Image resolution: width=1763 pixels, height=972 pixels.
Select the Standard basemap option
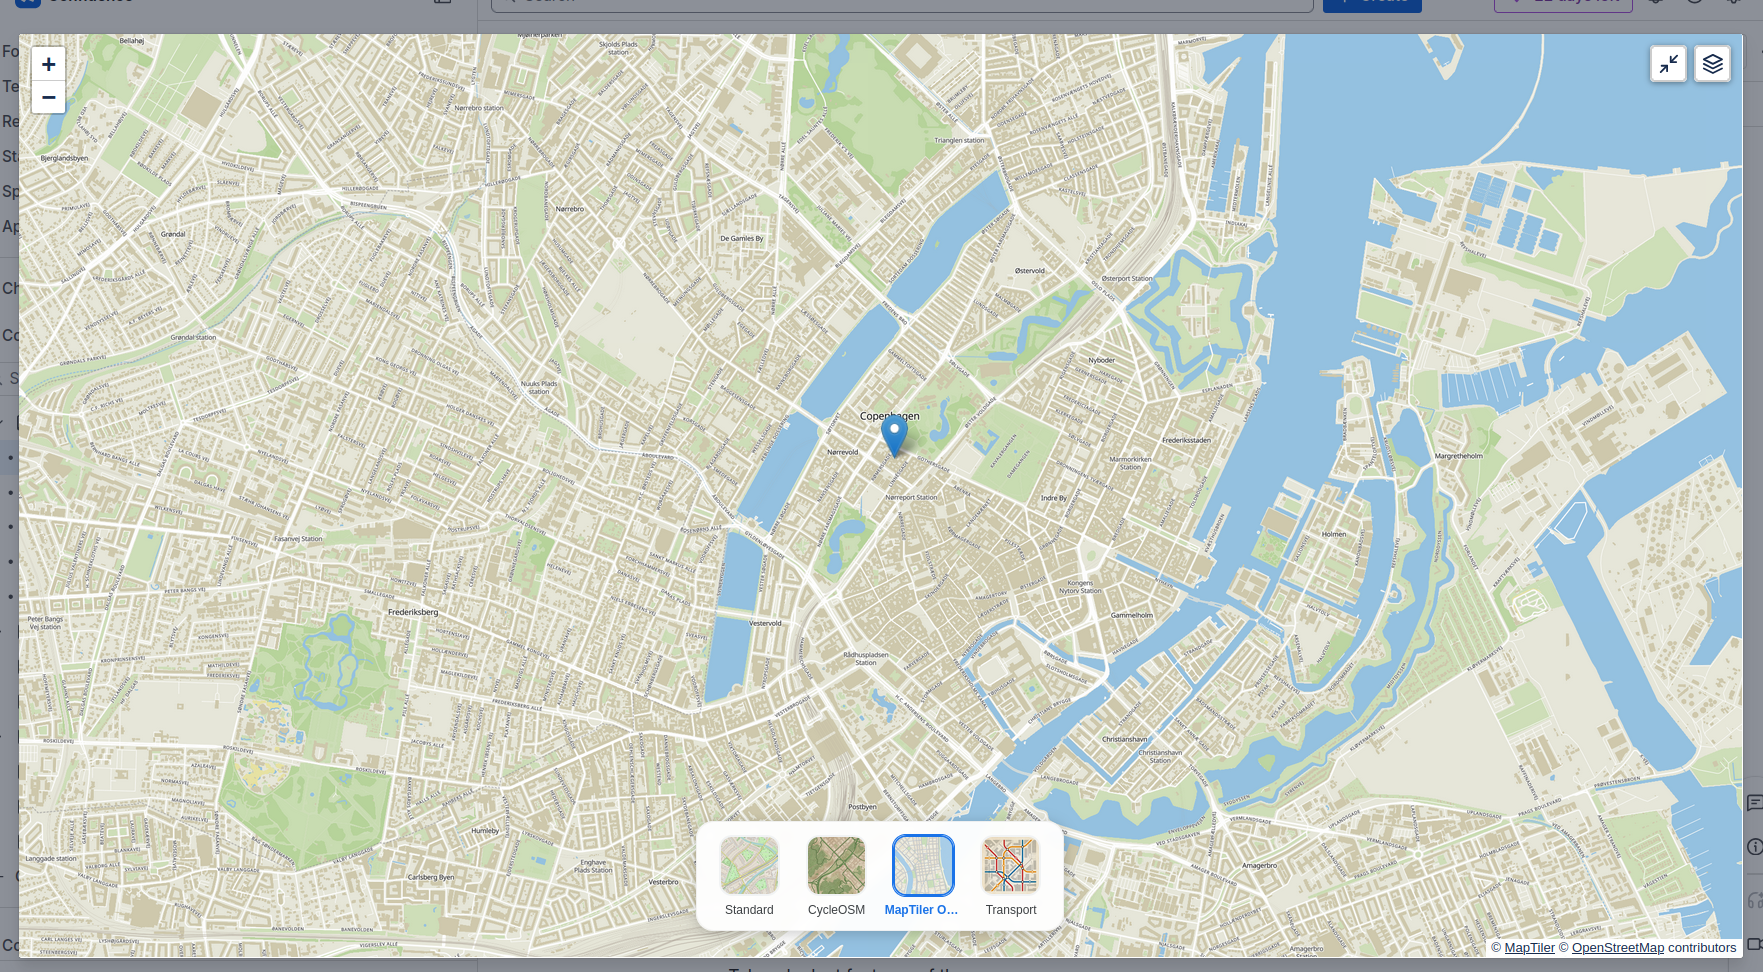point(748,866)
